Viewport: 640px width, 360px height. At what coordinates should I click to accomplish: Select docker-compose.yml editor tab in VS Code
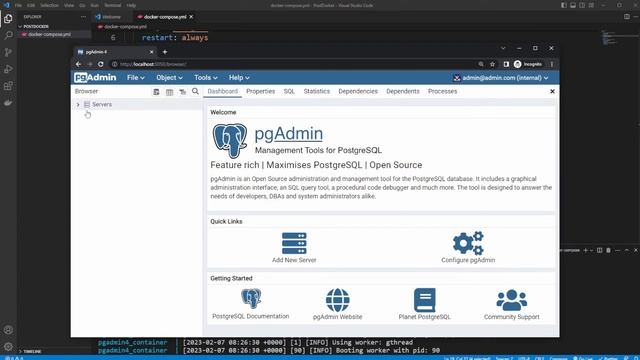pos(164,17)
